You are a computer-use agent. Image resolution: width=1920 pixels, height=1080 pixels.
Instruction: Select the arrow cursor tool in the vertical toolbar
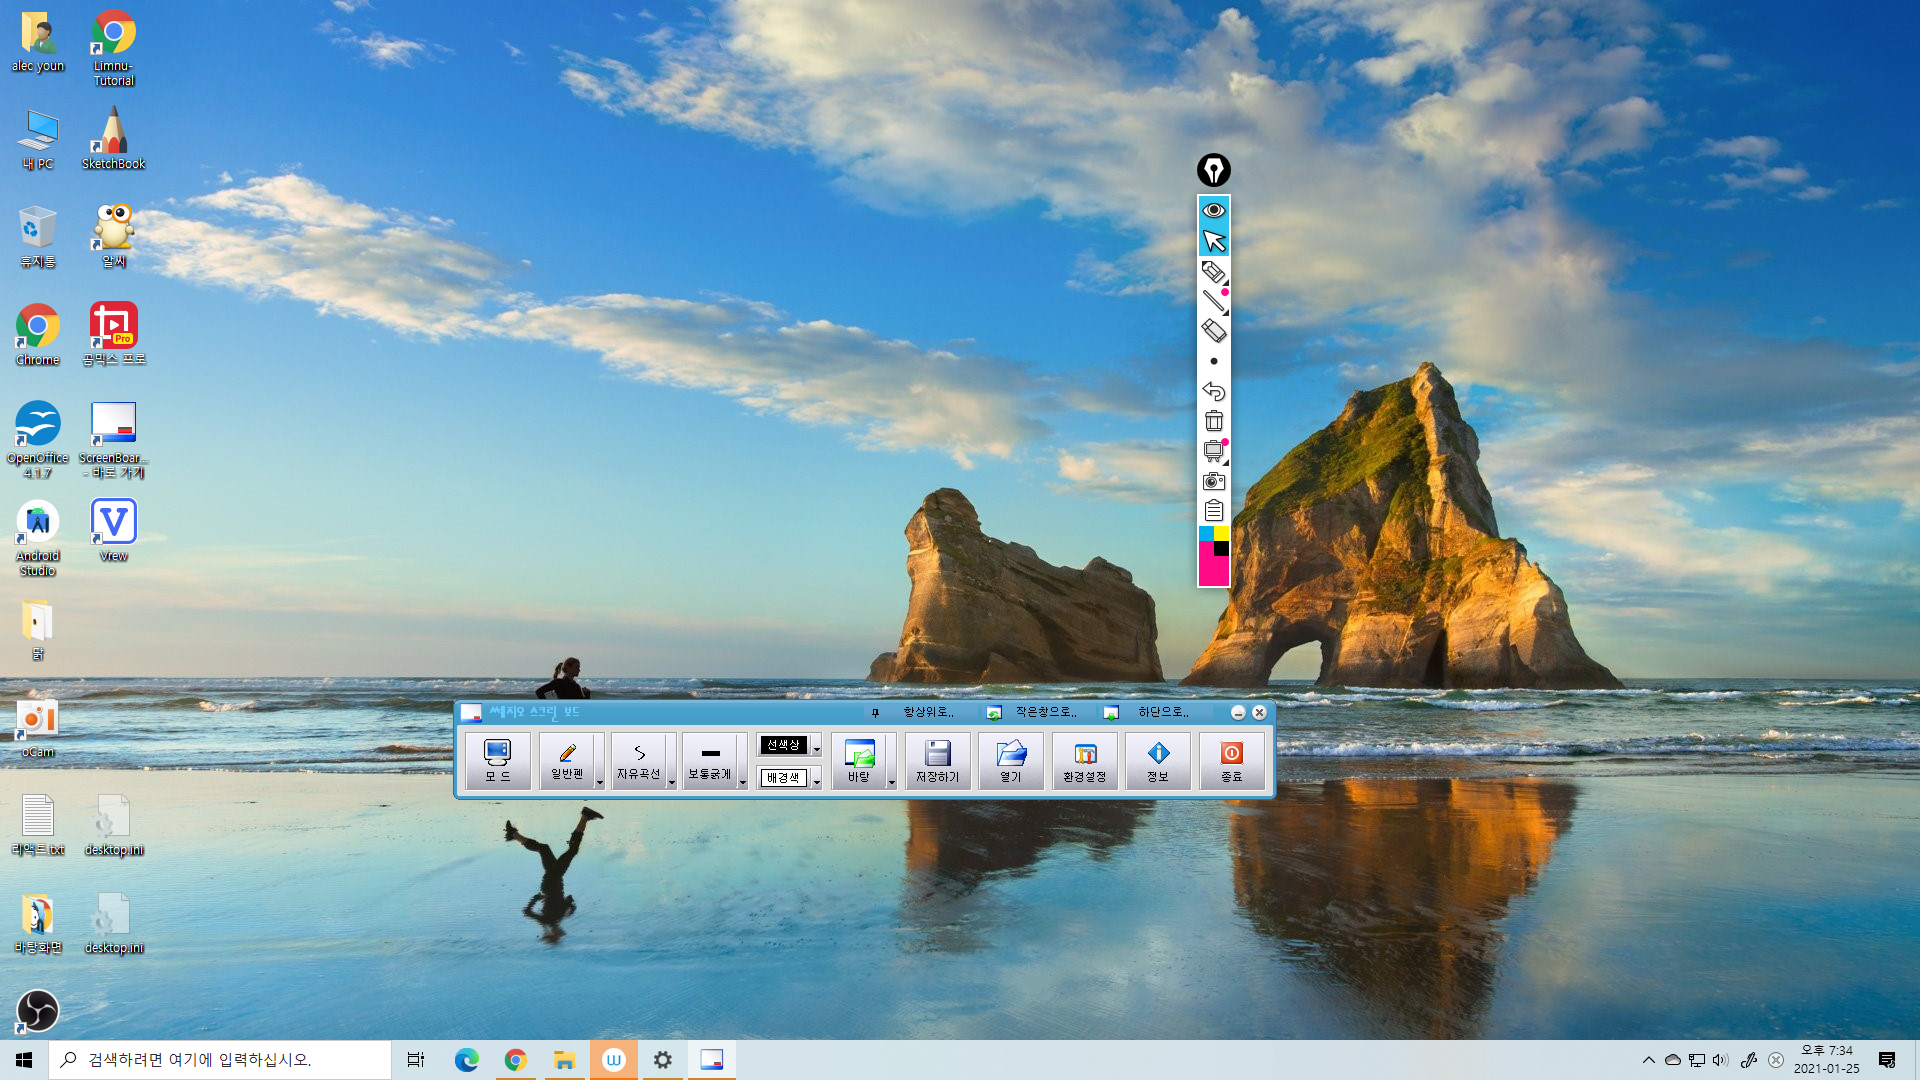[x=1213, y=241]
